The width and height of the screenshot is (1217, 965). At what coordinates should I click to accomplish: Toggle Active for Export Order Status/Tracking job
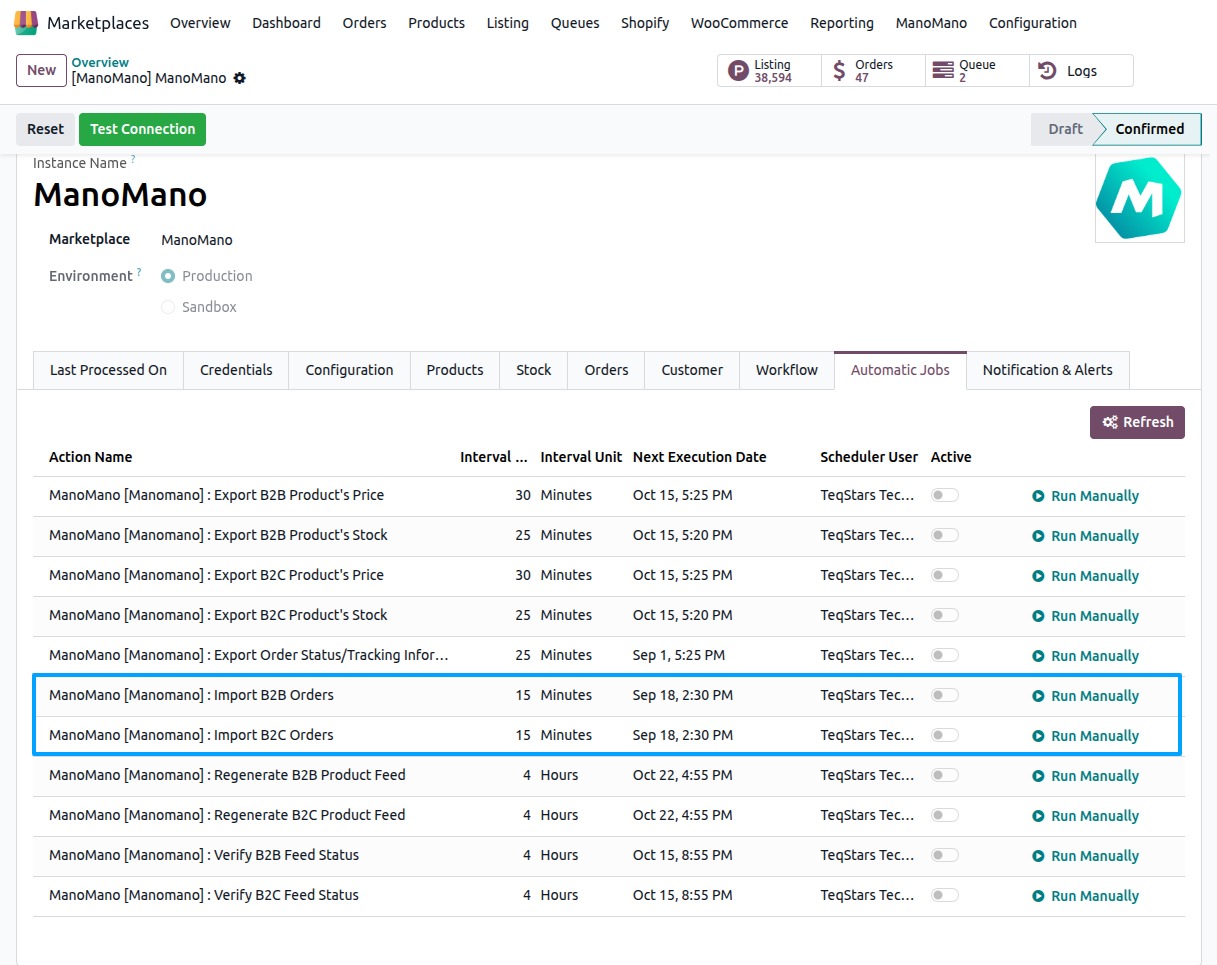coord(945,655)
